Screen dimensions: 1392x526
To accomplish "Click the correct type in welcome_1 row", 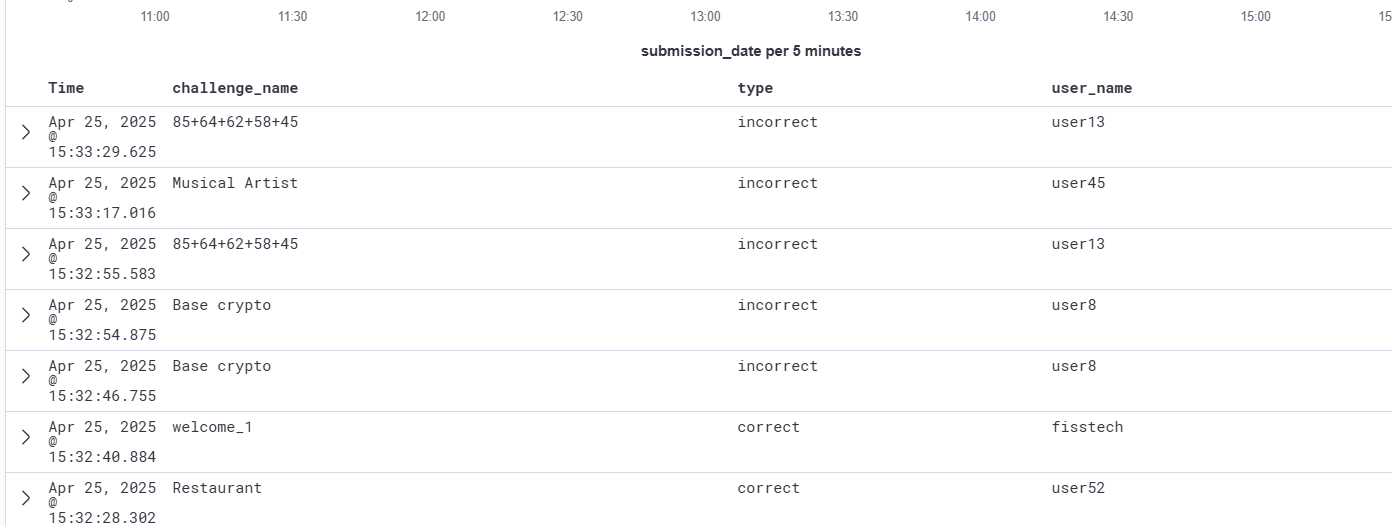I will [x=769, y=427].
